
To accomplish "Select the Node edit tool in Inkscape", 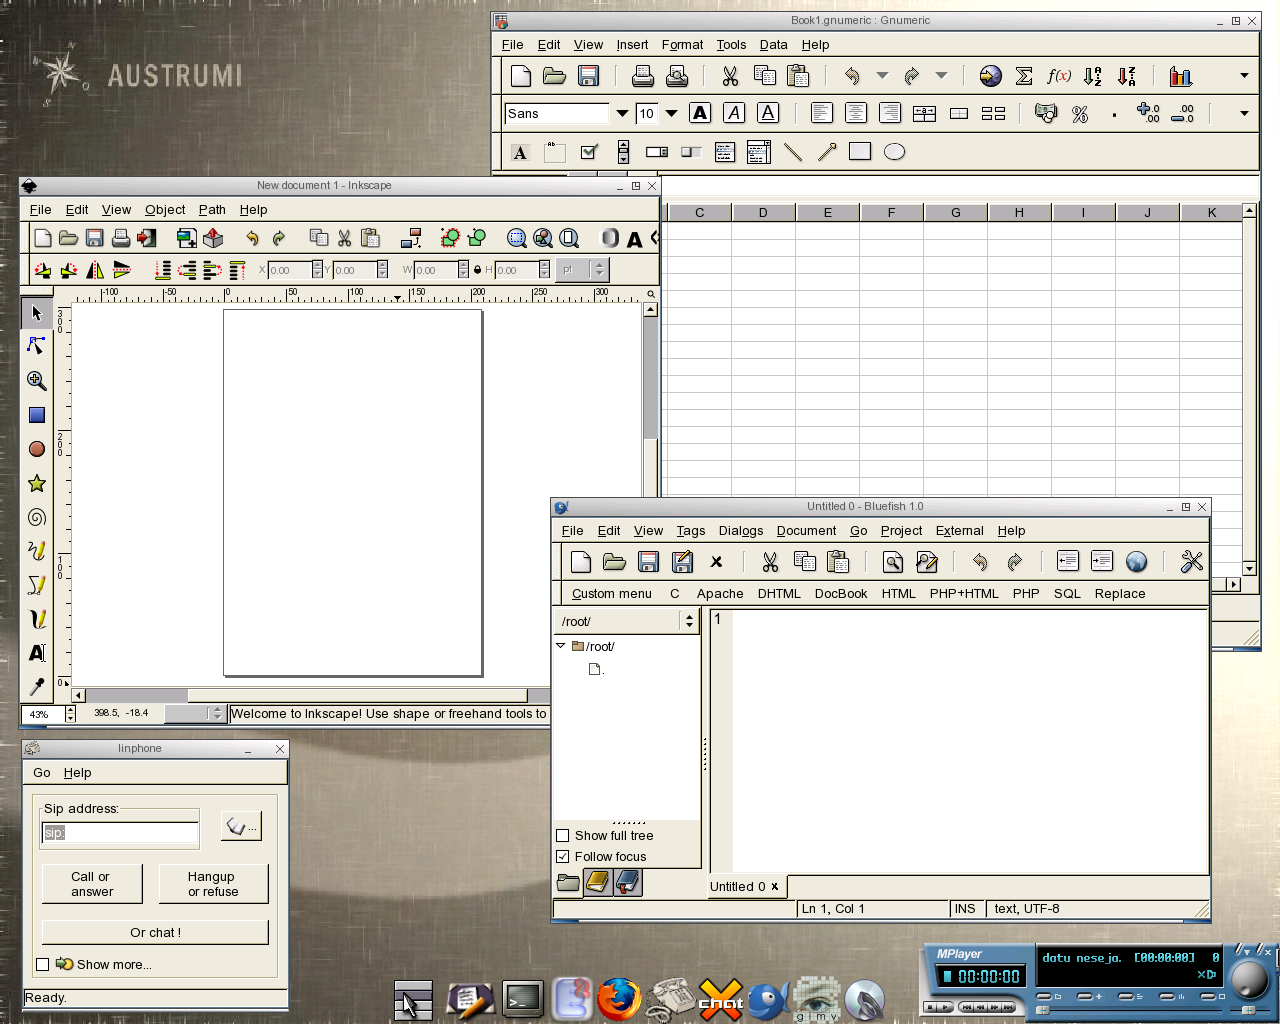I will (x=37, y=346).
